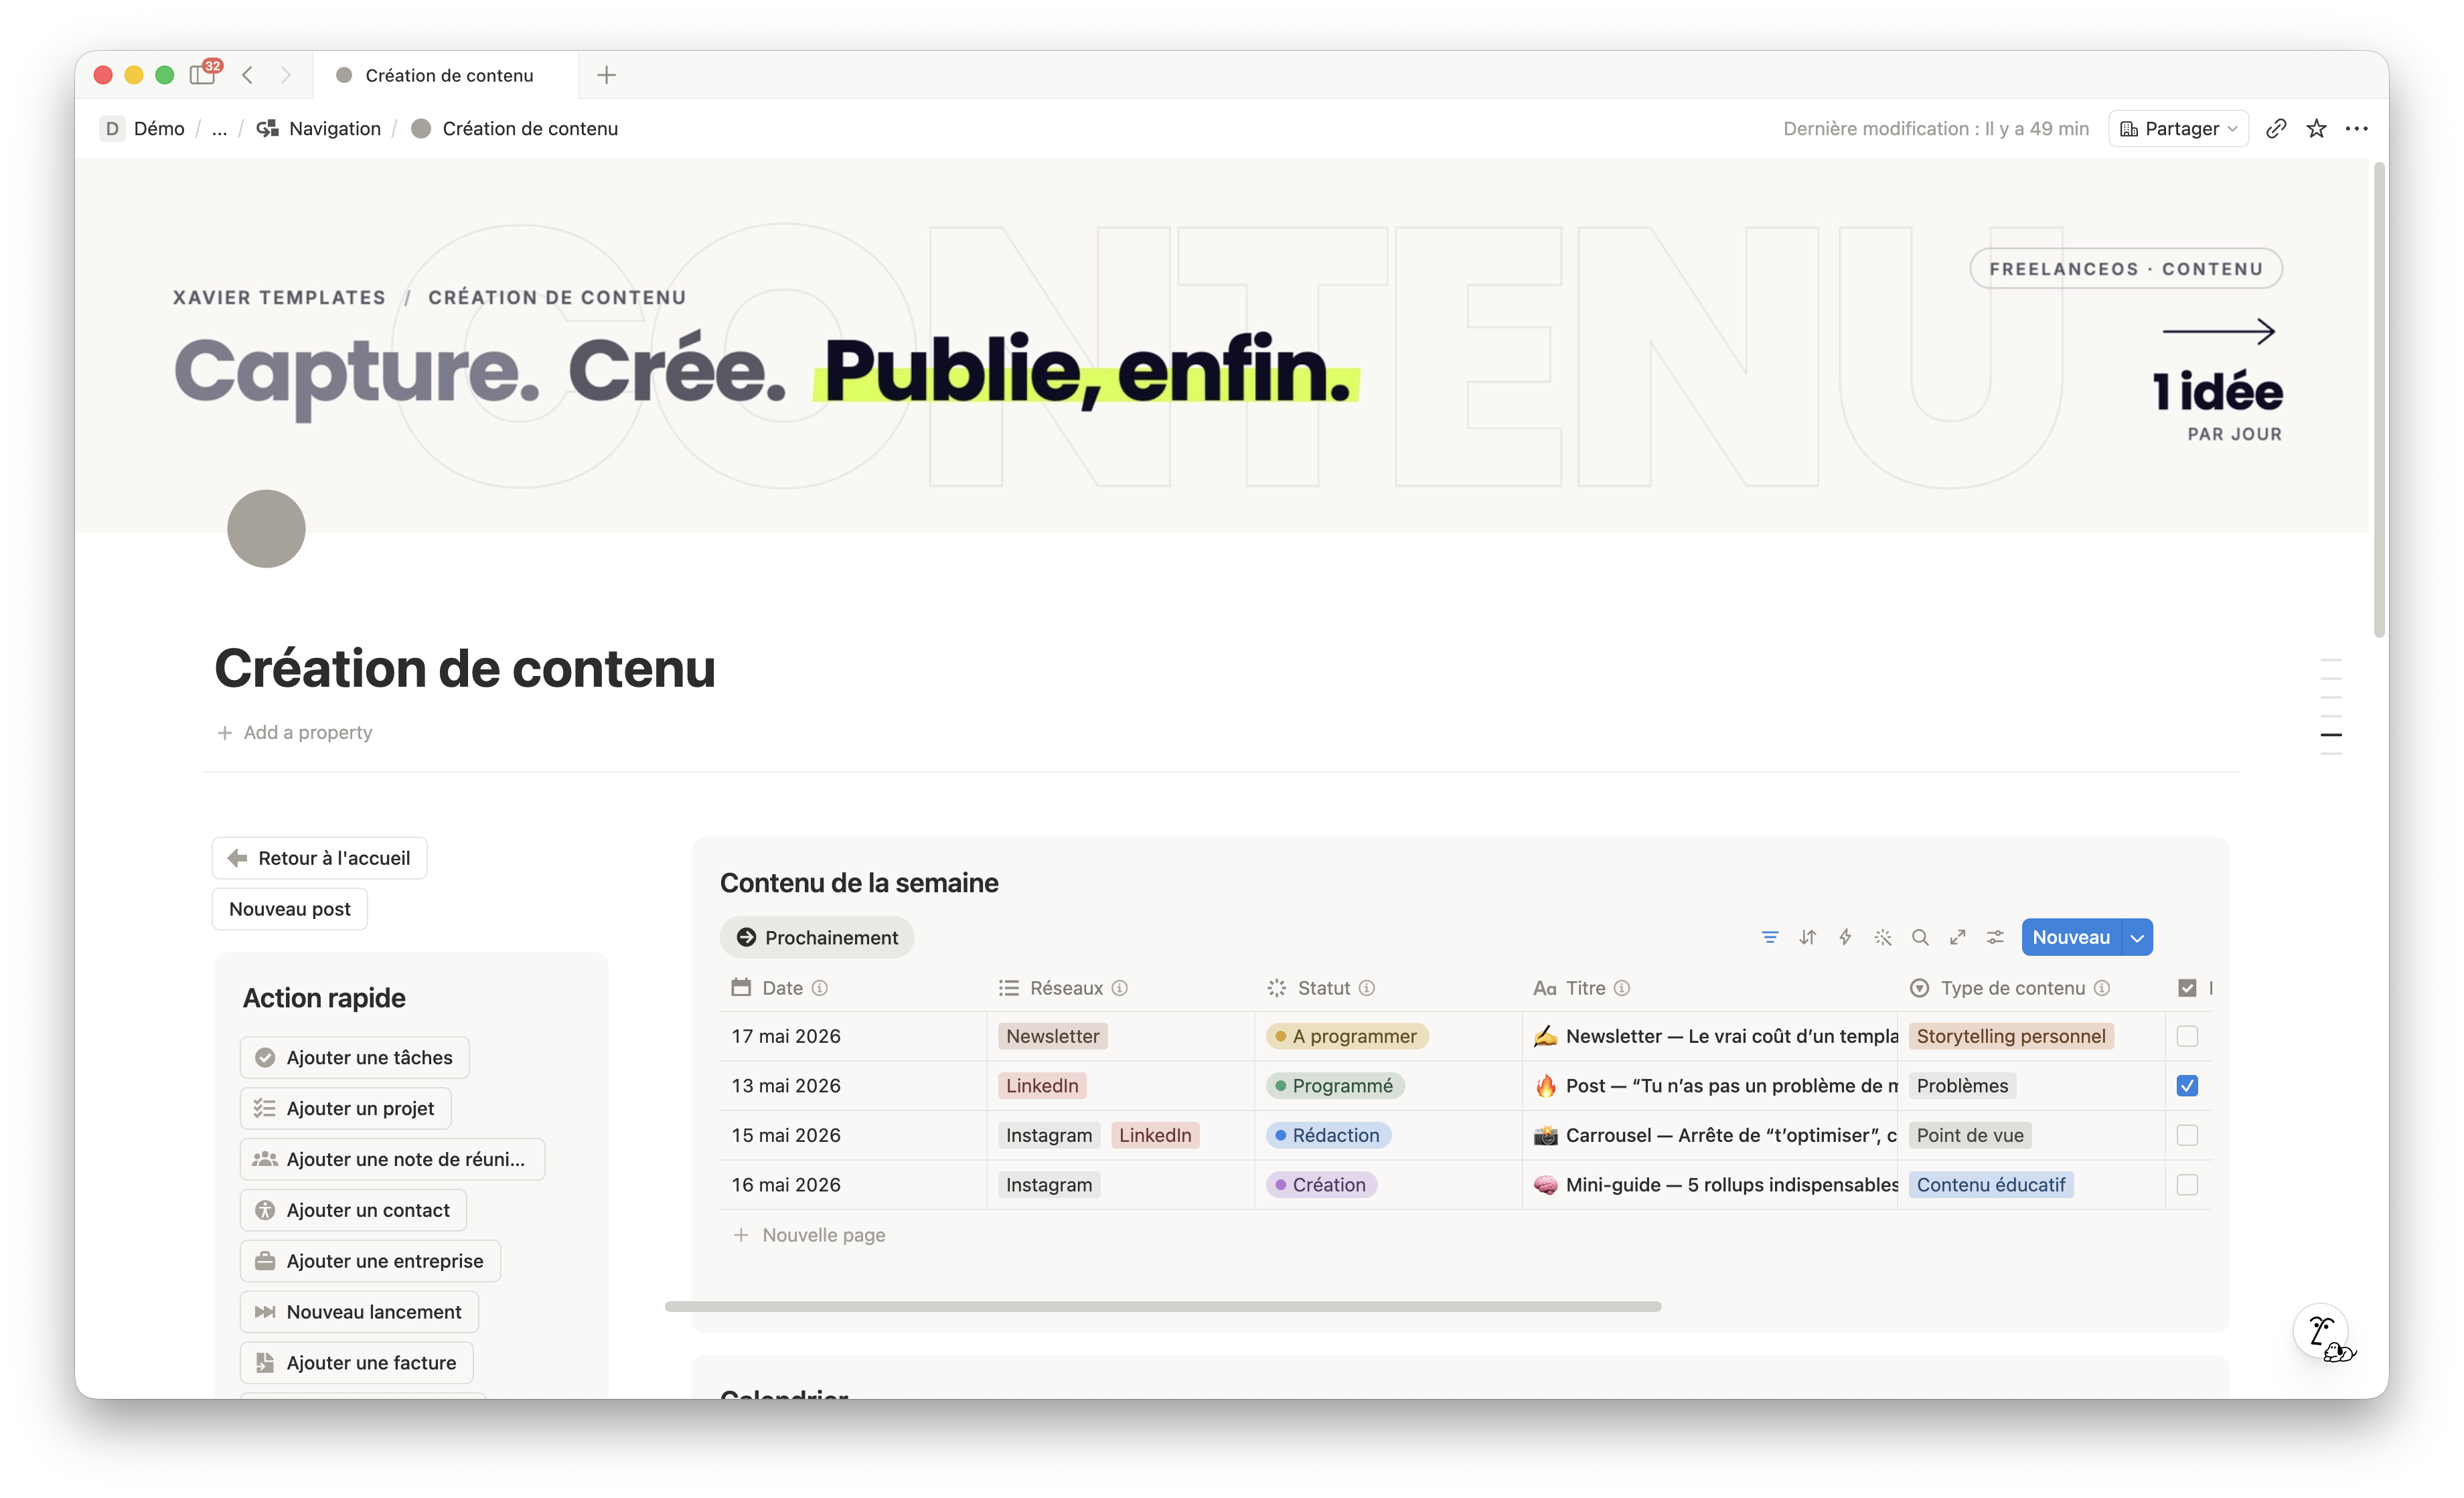Open the view settings sliders icon

coord(1995,937)
